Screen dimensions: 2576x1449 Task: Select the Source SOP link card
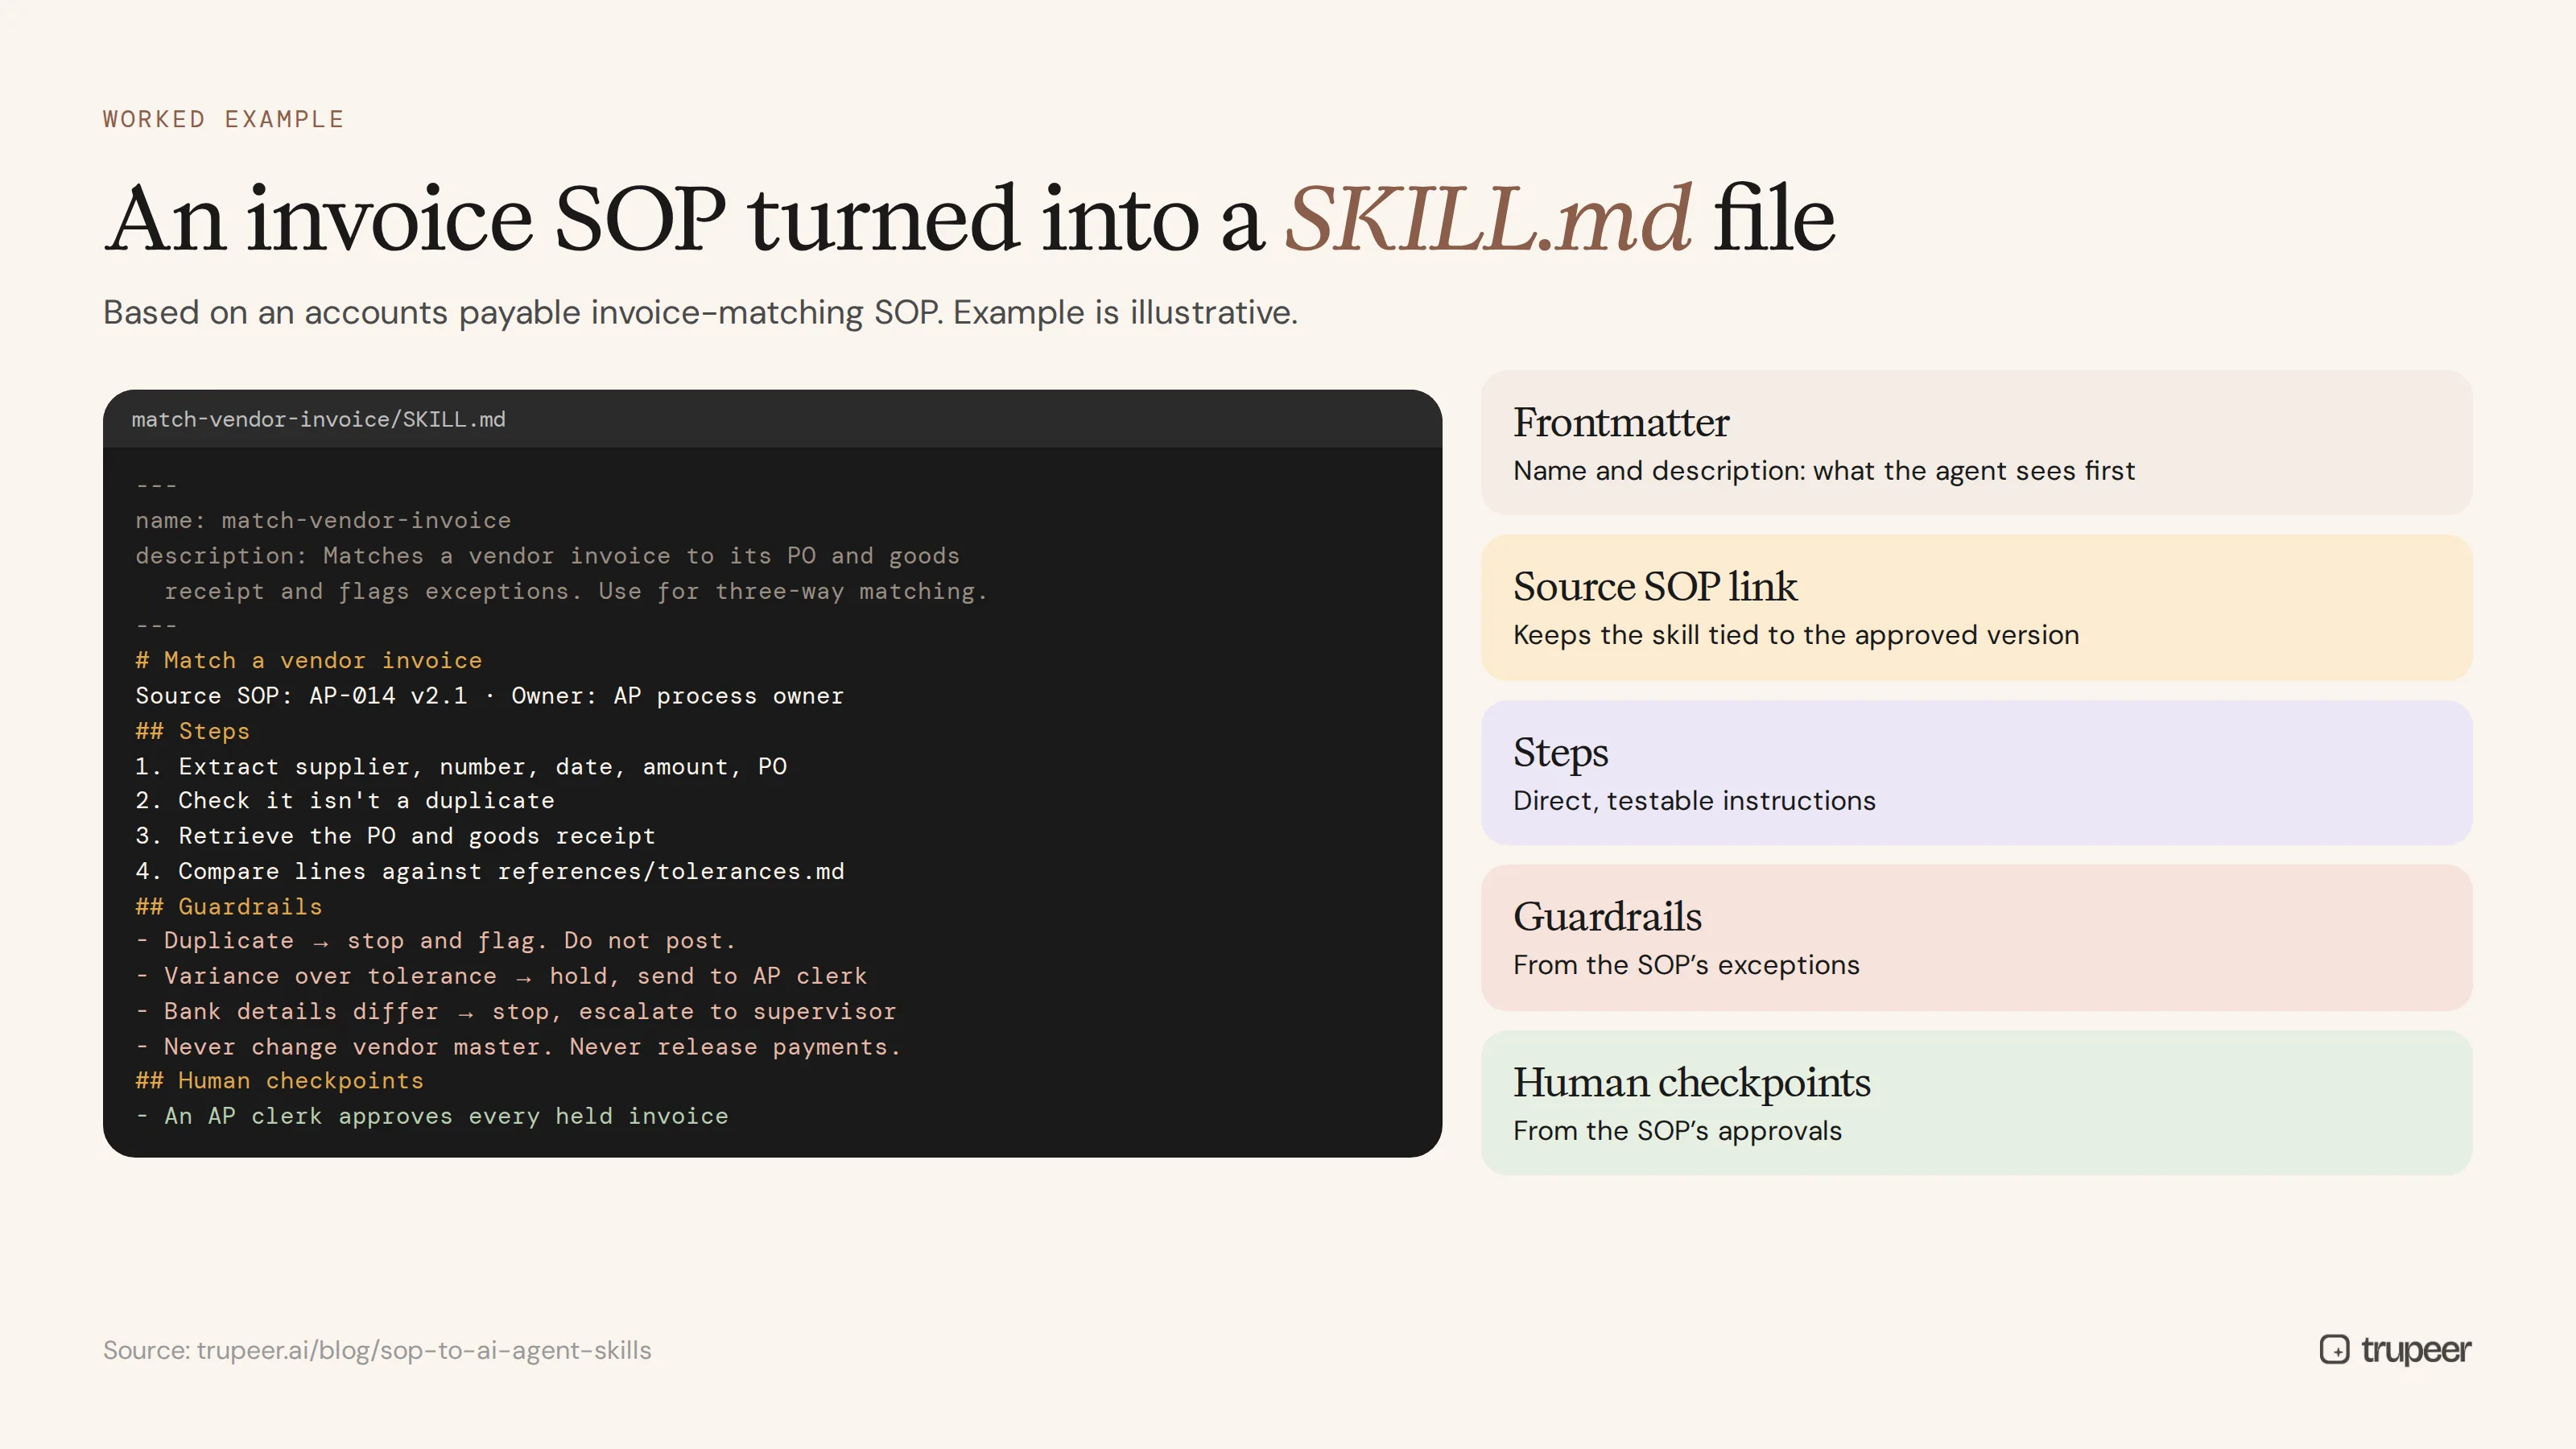pos(1976,608)
